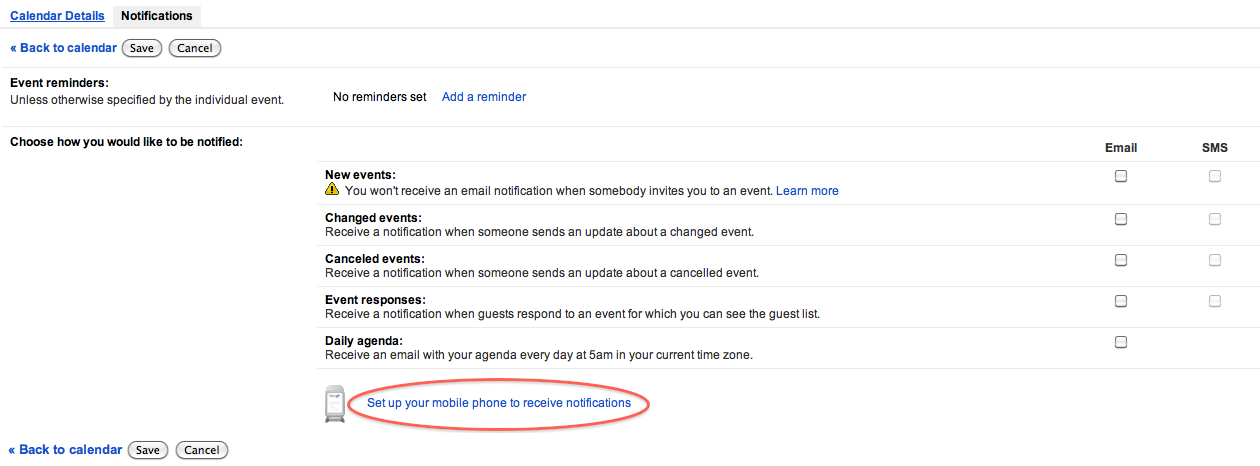
Task: Click the yellow warning icon under New events
Action: (332, 190)
